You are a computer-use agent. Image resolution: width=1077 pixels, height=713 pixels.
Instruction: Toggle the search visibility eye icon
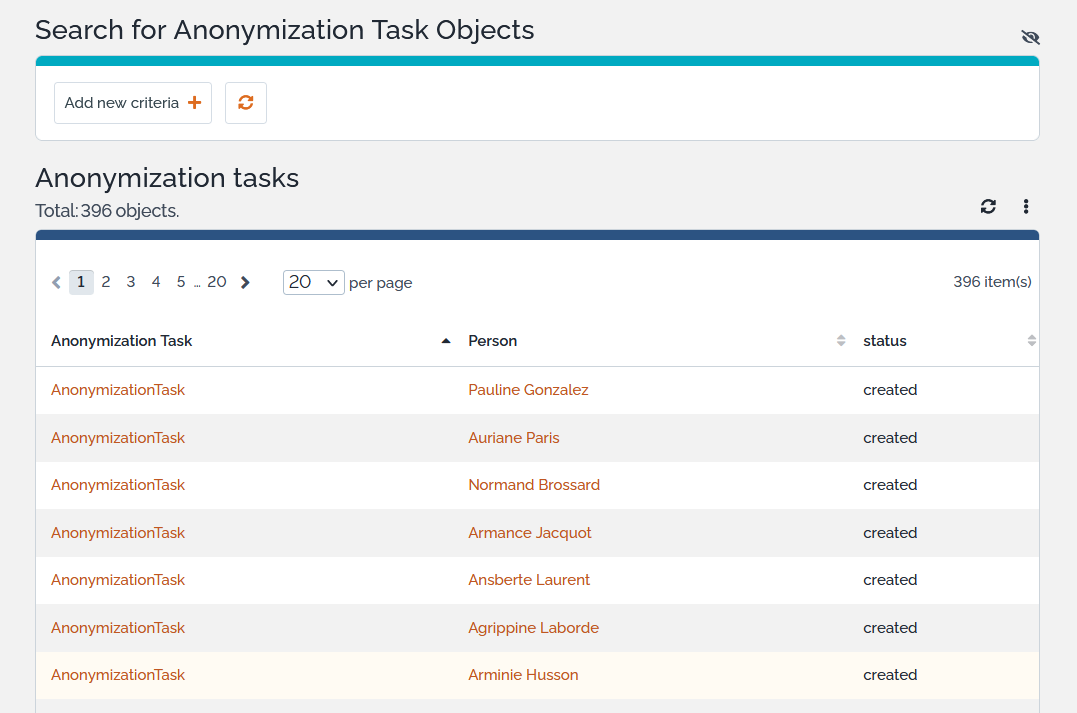[1030, 37]
